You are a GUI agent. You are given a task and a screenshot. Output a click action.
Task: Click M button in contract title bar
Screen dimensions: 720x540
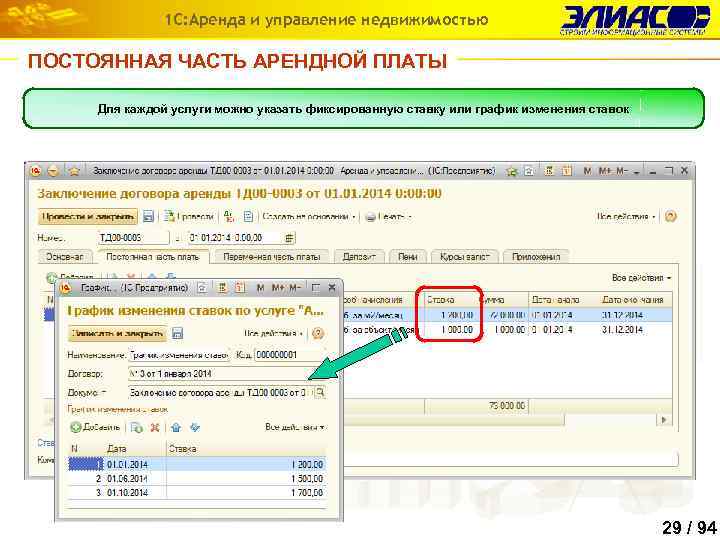coord(587,171)
